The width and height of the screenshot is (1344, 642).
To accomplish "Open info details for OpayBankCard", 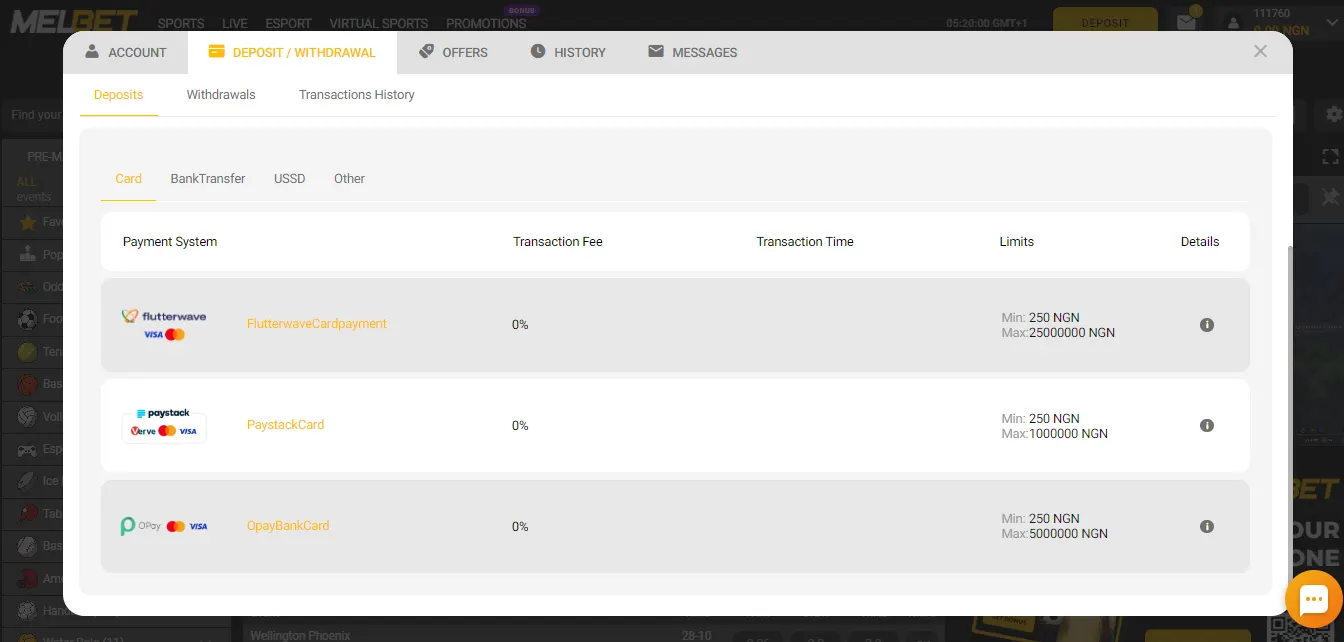I will point(1206,526).
